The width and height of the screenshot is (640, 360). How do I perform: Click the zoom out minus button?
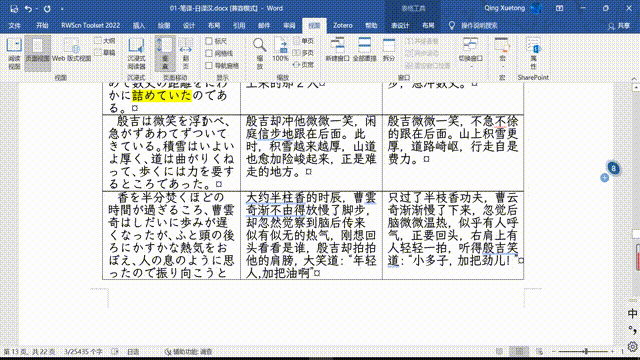tap(554, 351)
